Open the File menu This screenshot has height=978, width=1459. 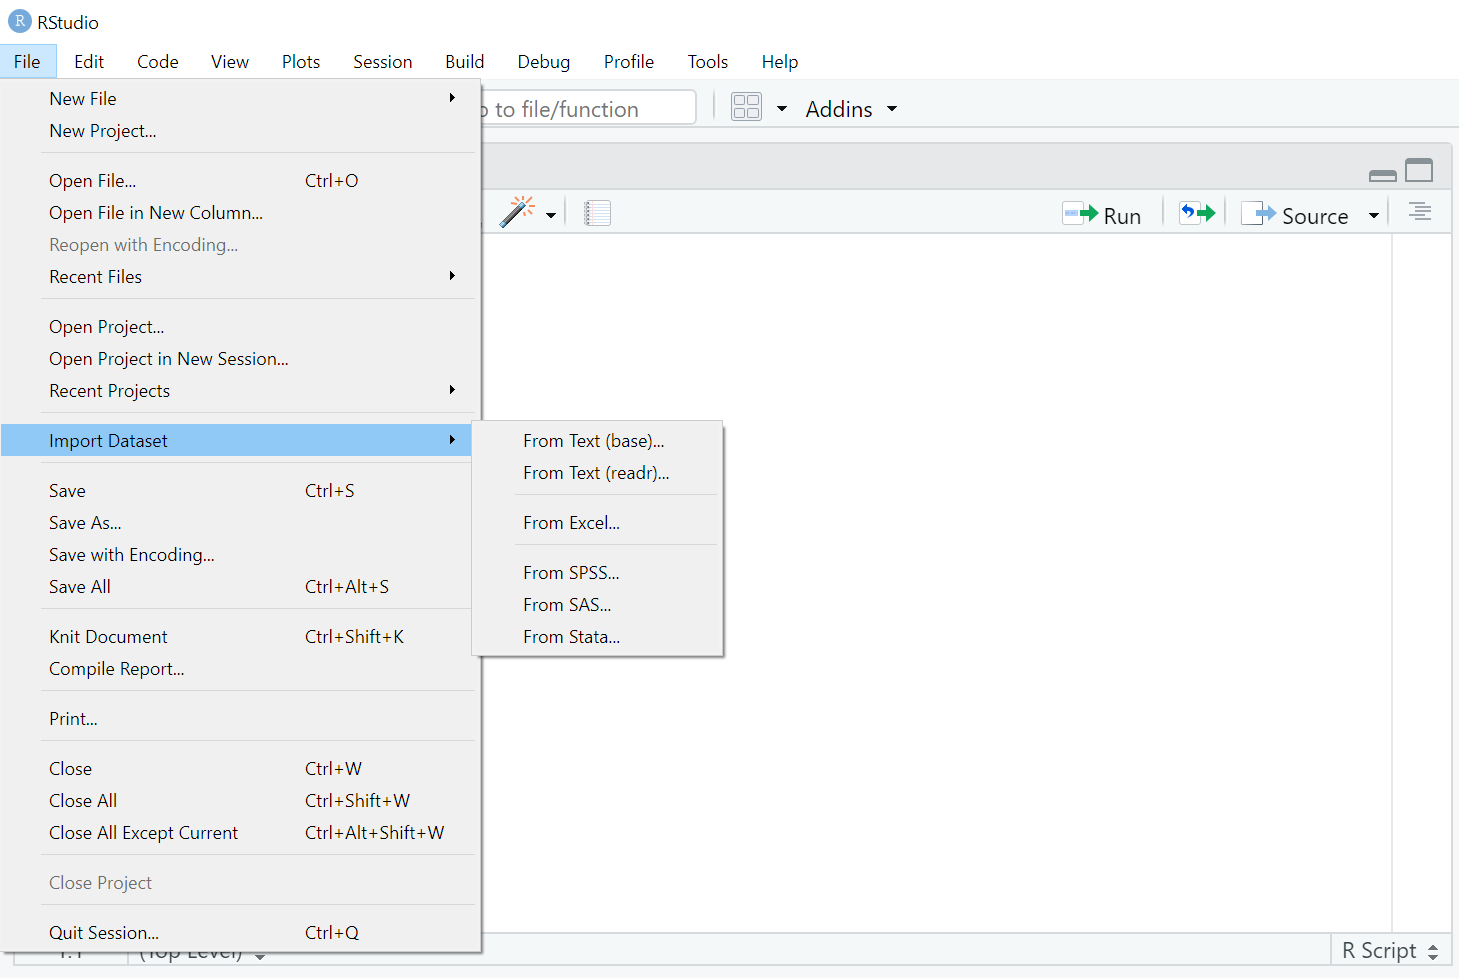point(27,61)
